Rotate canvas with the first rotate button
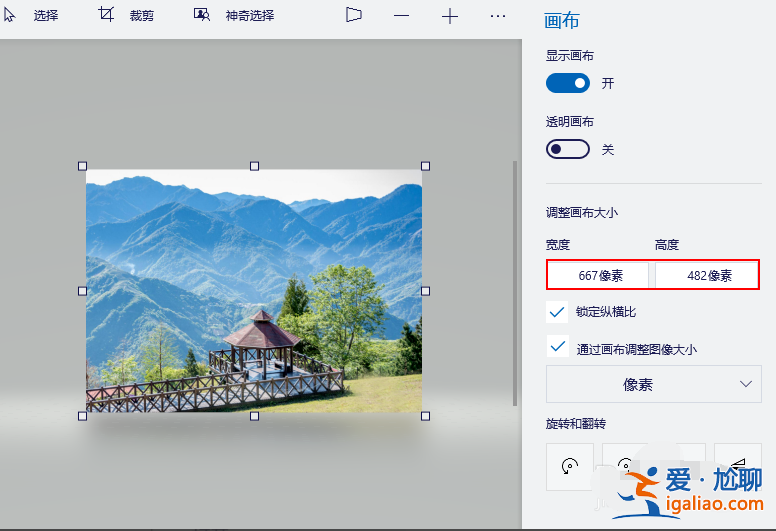776x531 pixels. (570, 466)
